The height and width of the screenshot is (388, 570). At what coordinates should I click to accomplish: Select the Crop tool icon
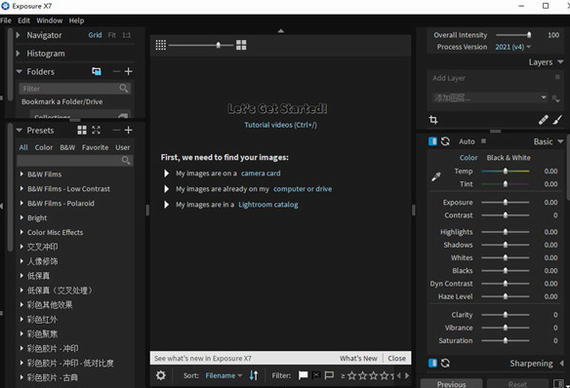(x=433, y=120)
